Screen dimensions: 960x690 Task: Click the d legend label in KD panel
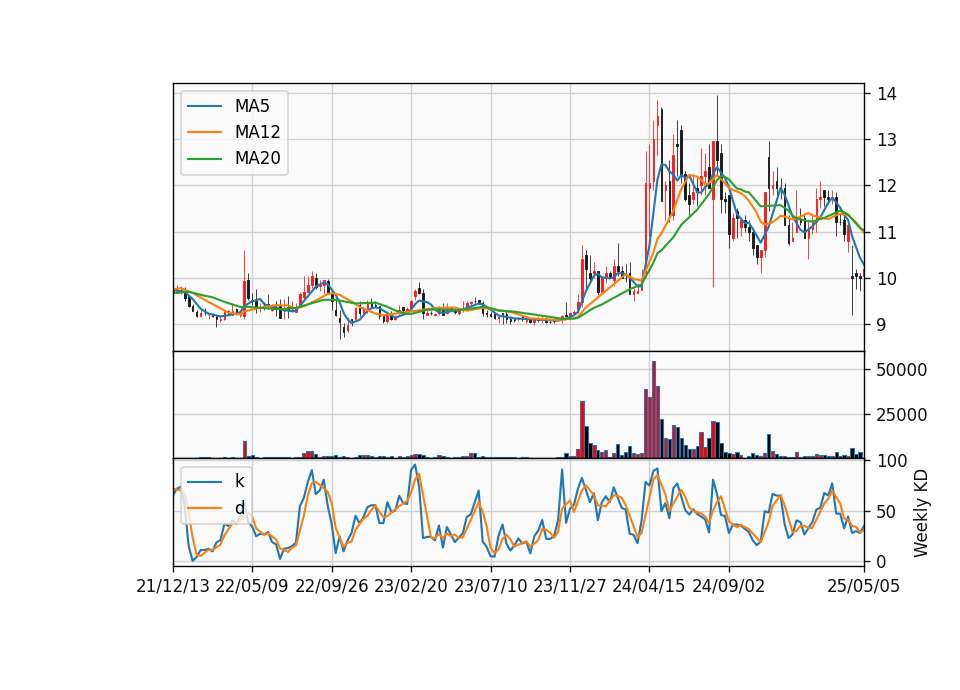pyautogui.click(x=239, y=508)
